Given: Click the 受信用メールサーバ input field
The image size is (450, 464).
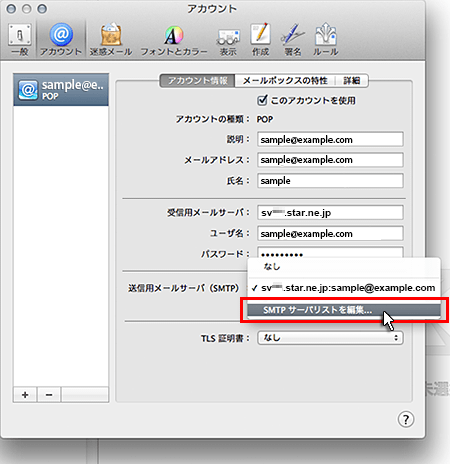Looking at the screenshot, I should 330,213.
